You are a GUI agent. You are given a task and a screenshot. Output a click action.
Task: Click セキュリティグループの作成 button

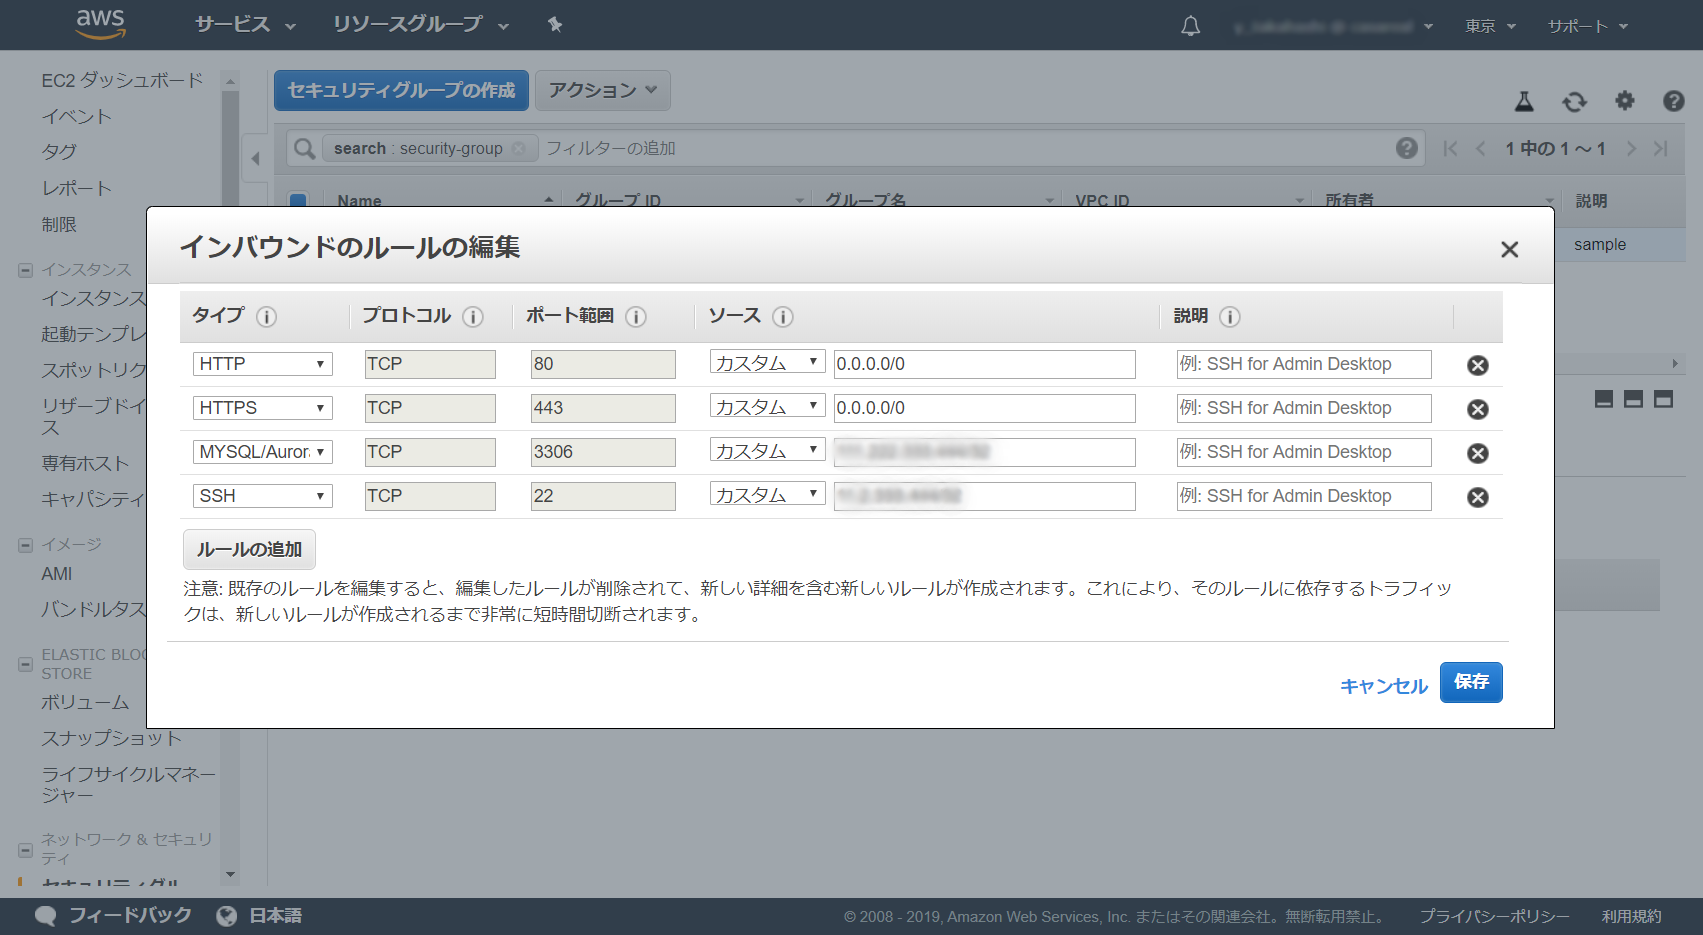point(401,90)
